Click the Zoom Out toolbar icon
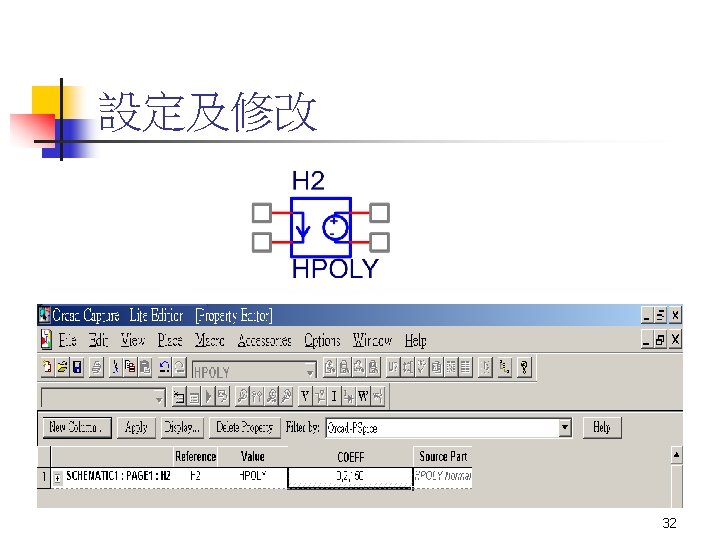Screen dimensions: 720x540 tap(344, 367)
